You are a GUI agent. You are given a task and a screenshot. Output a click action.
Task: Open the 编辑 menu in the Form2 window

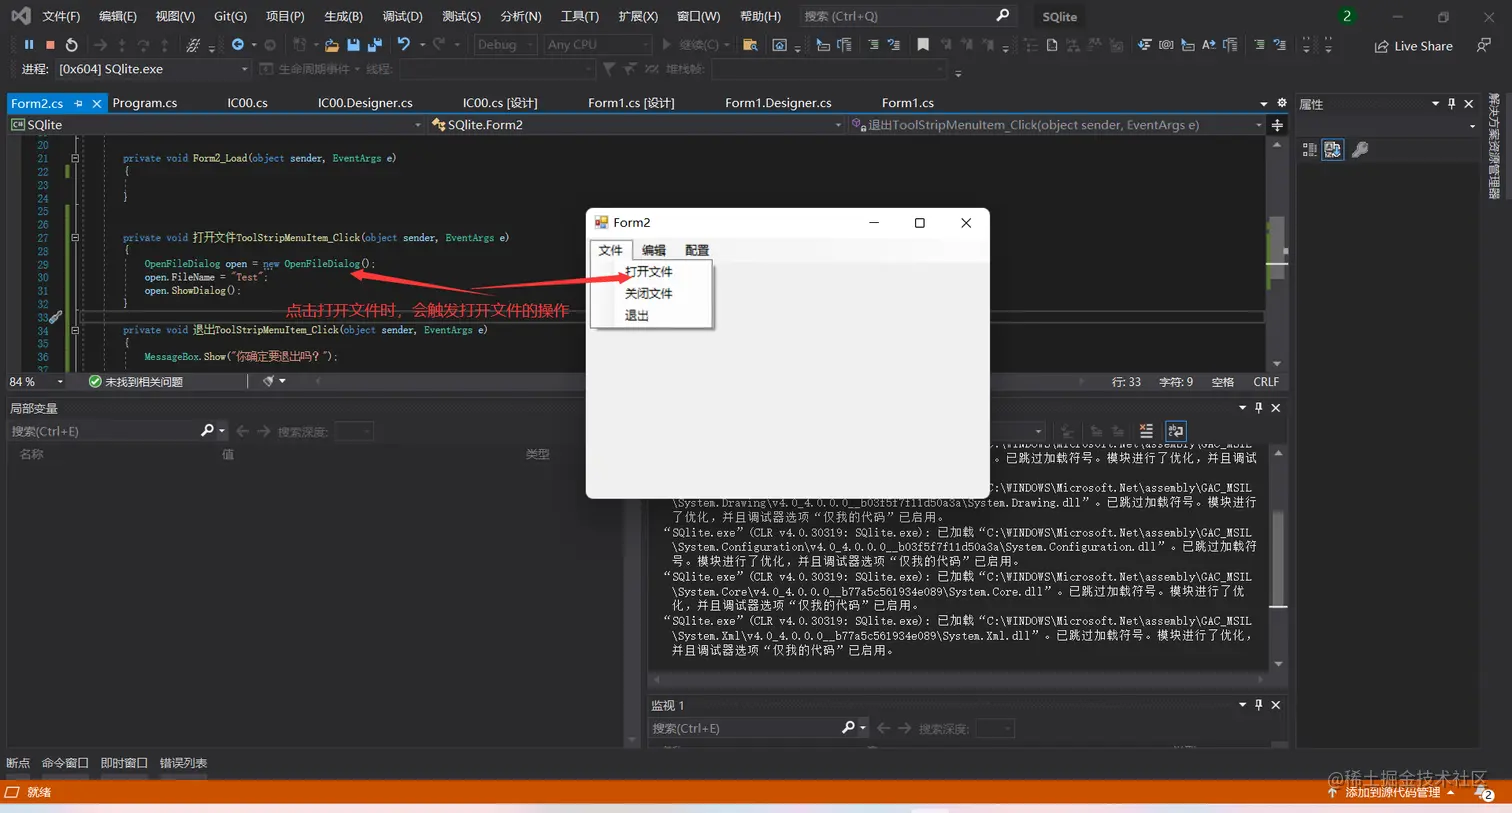[x=654, y=250]
